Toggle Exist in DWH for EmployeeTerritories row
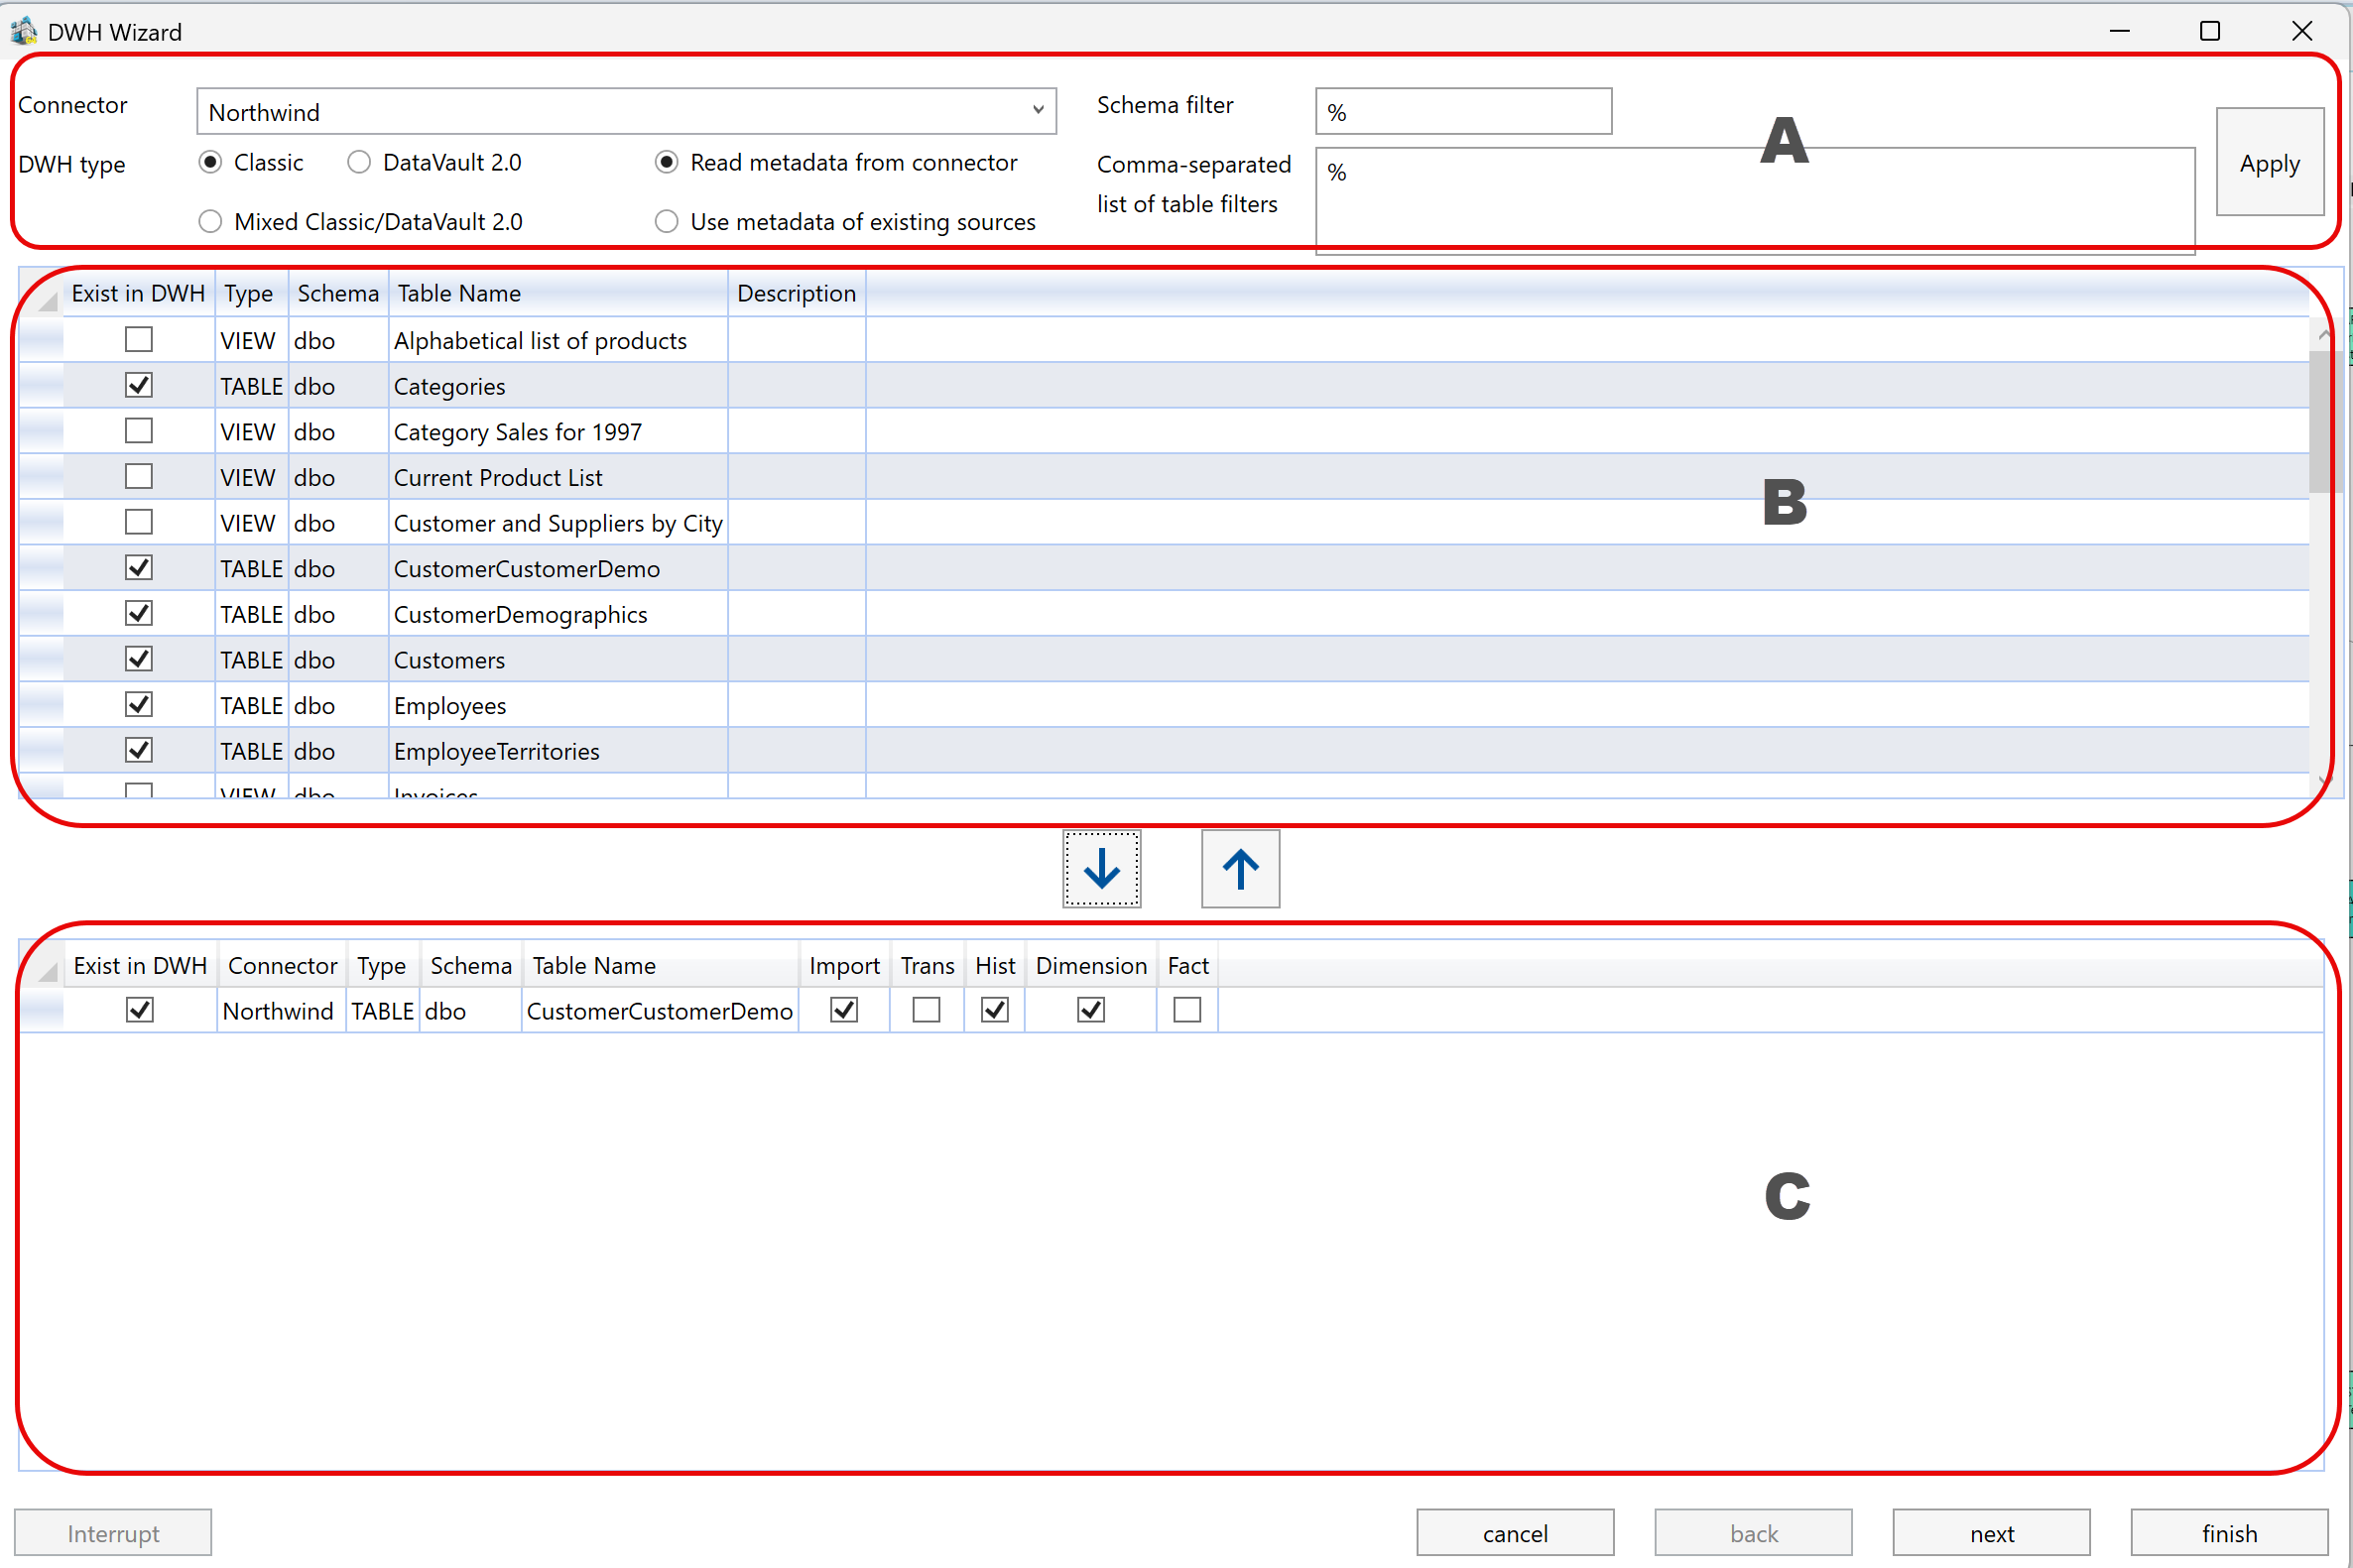This screenshot has height=1568, width=2353. coord(139,750)
